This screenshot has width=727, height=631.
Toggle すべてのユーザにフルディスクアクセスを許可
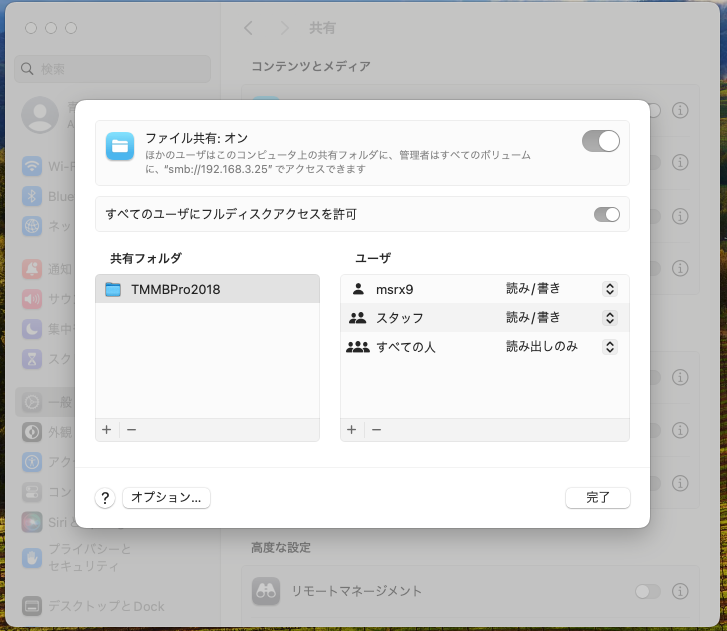[x=606, y=214]
